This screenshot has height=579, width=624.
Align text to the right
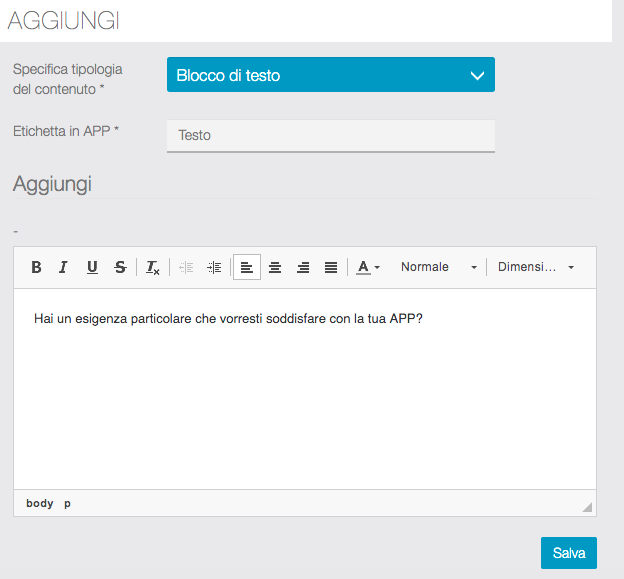[303, 267]
